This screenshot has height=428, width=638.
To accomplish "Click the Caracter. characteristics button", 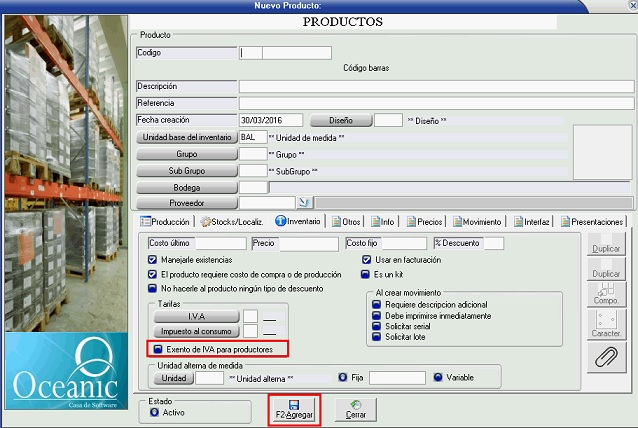I will pos(605,322).
